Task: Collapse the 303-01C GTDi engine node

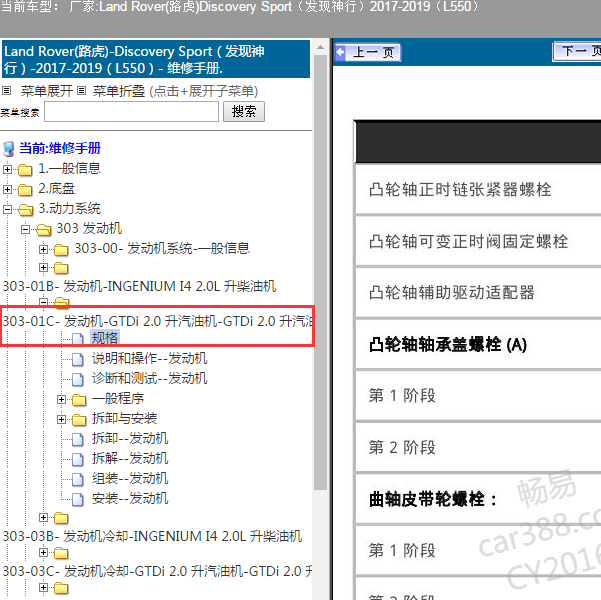Action: (43, 302)
